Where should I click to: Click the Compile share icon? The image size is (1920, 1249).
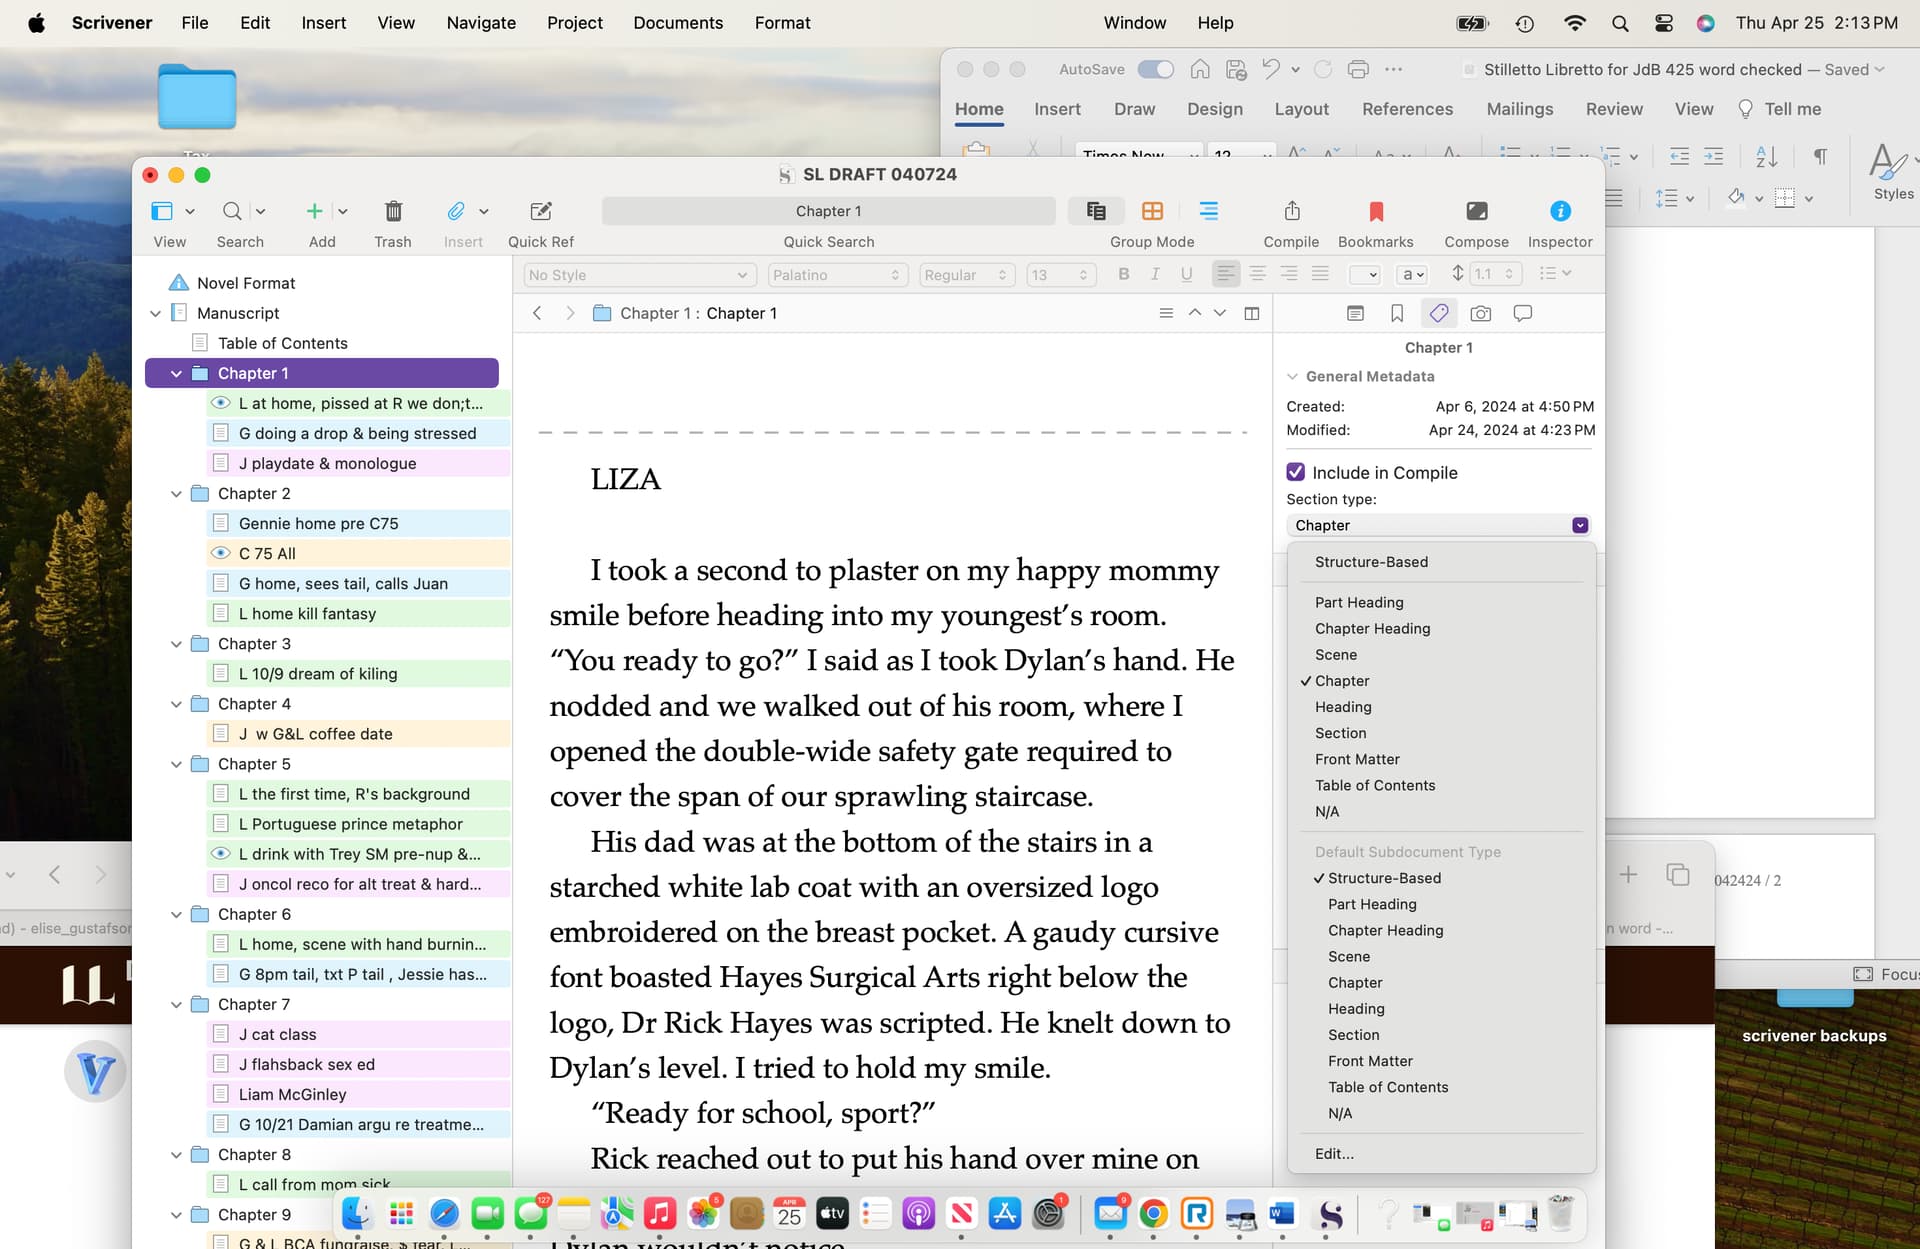click(x=1292, y=211)
